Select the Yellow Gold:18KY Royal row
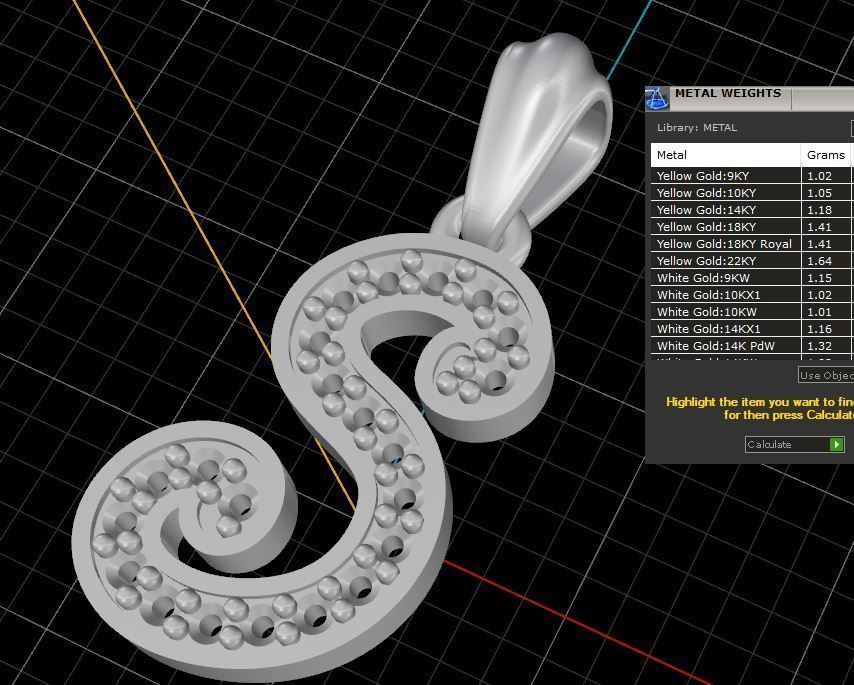Screen dimensions: 854x685 [x=752, y=243]
